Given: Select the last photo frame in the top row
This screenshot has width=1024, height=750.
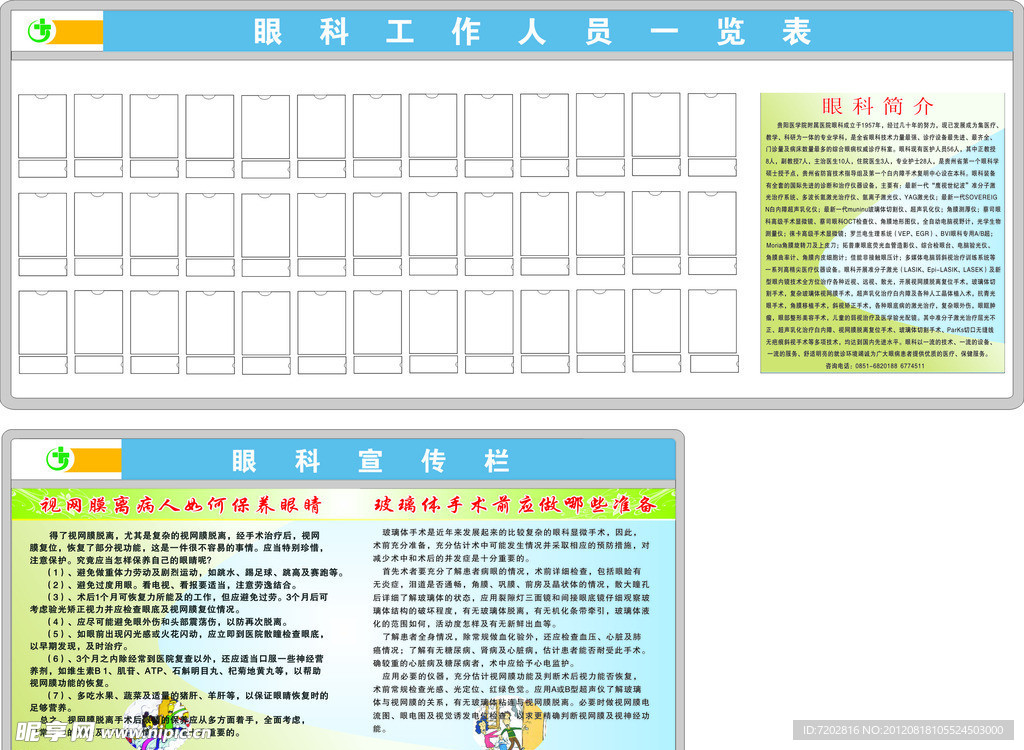Looking at the screenshot, I should click(x=712, y=125).
